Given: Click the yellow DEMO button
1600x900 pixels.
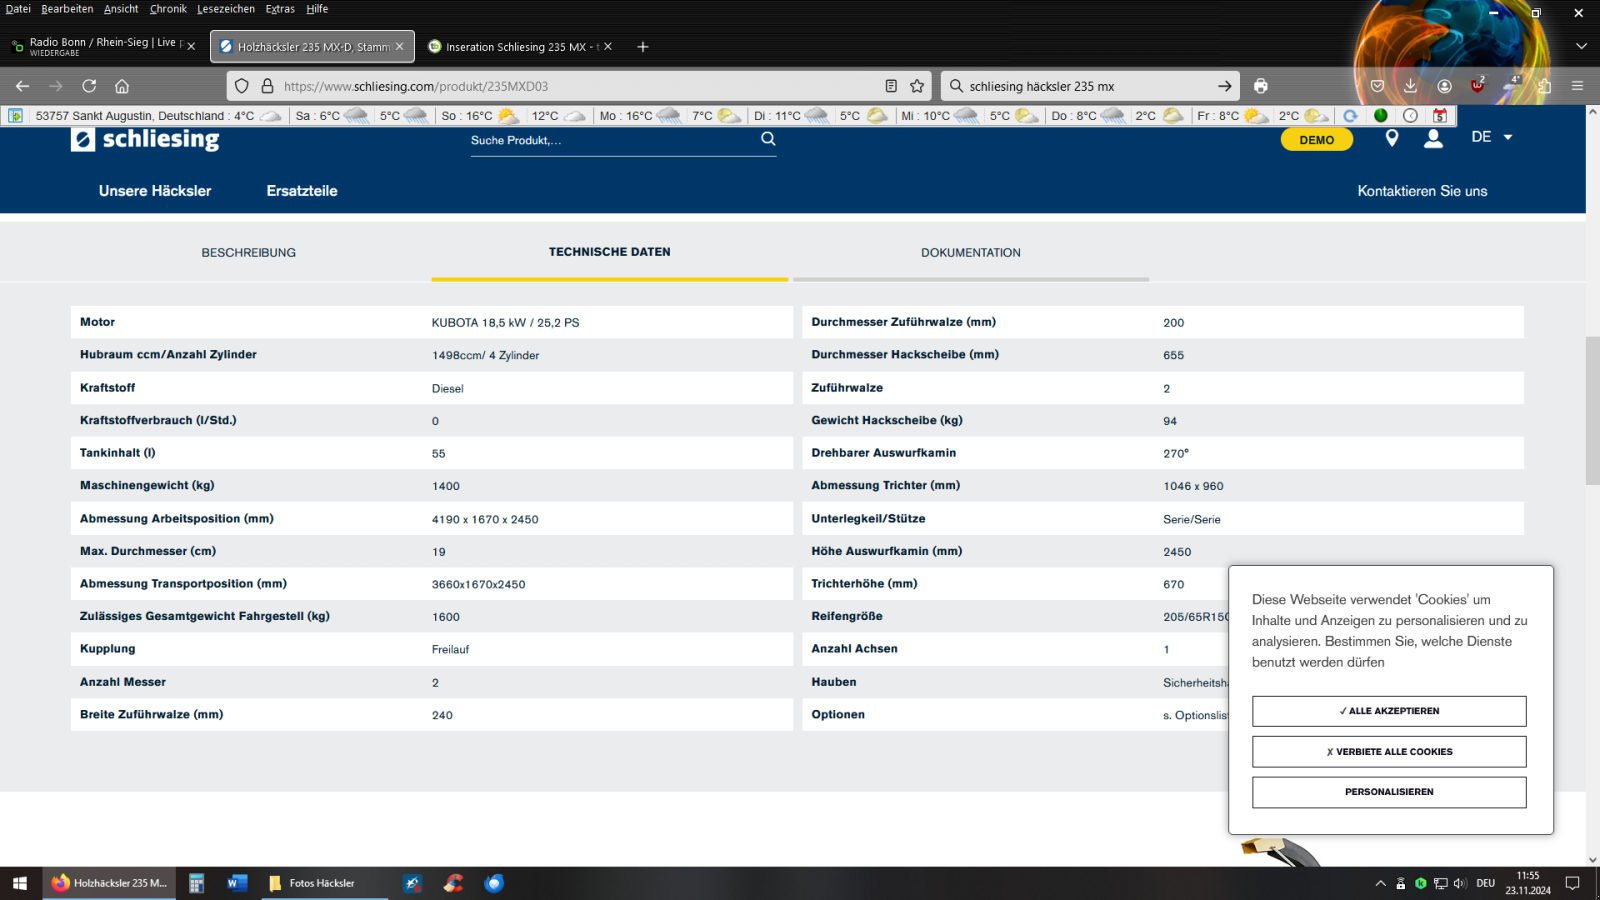Looking at the screenshot, I should (1317, 140).
